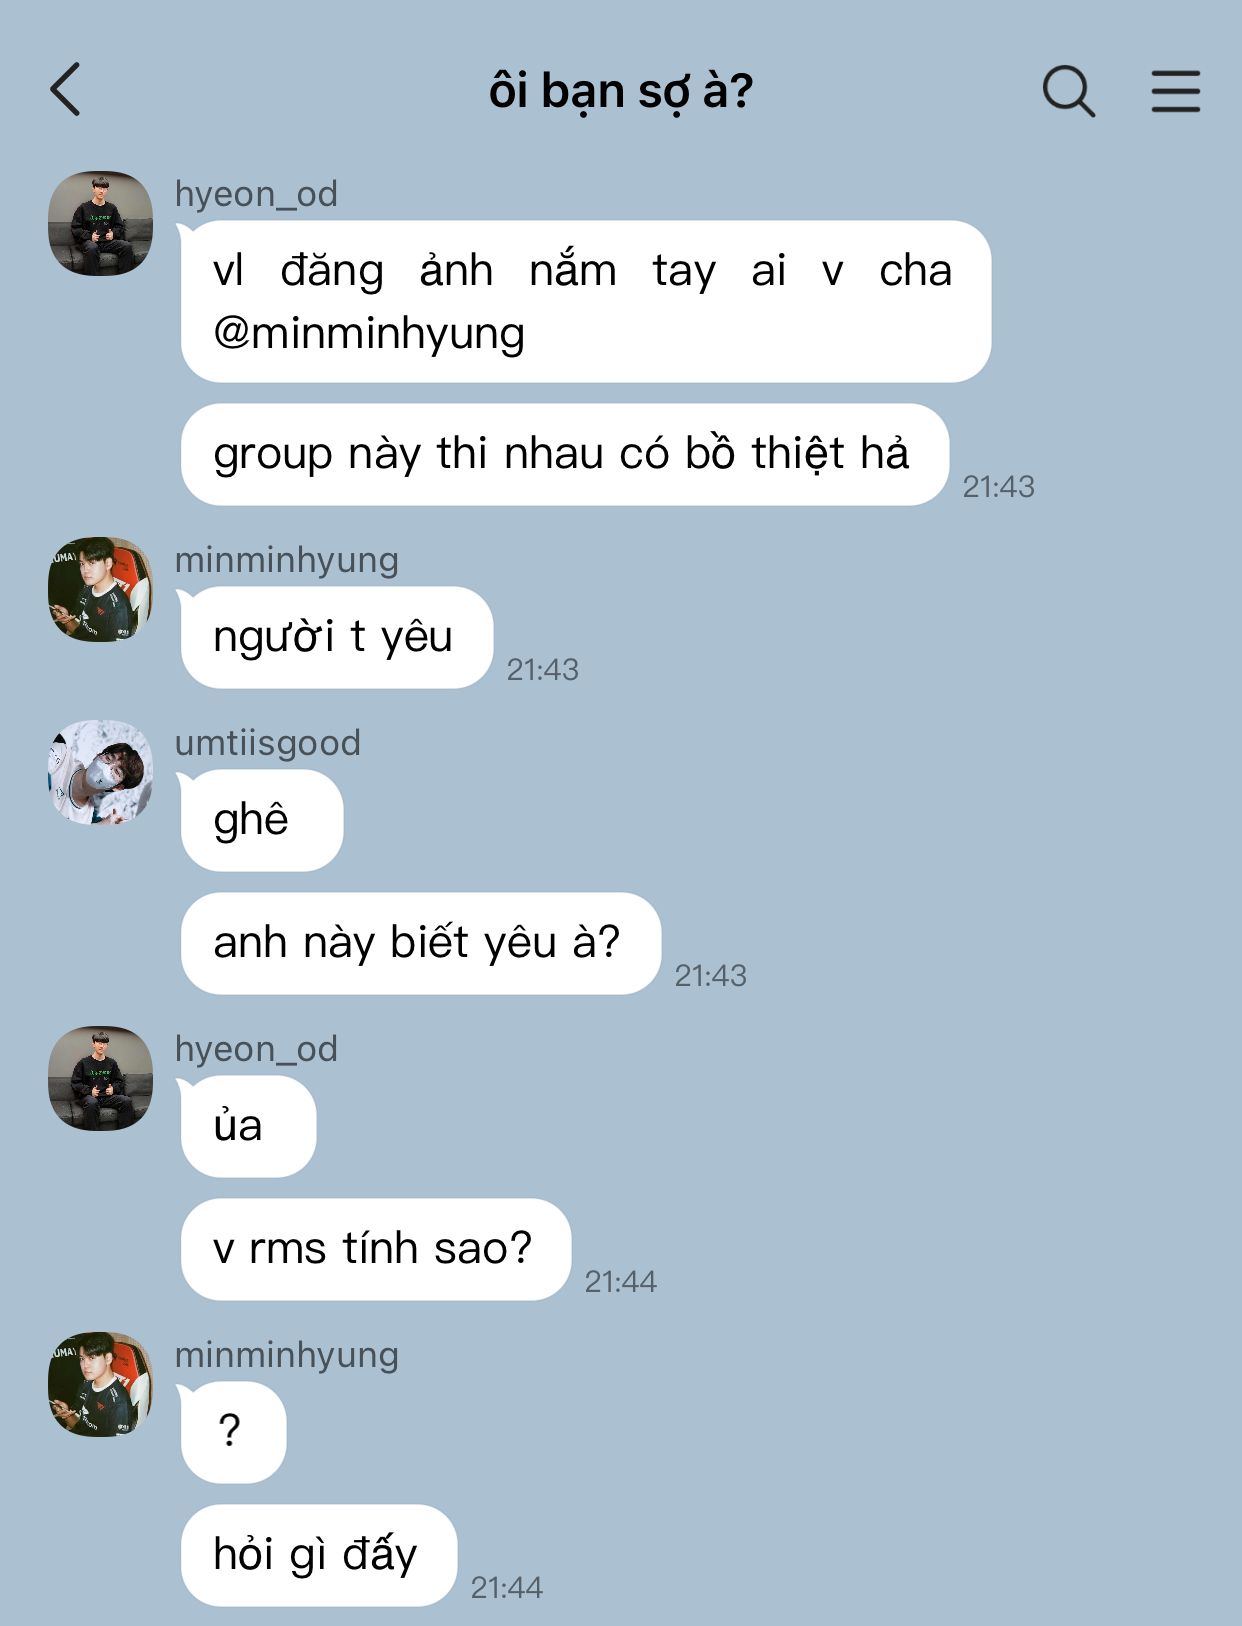Click username label 'umtiisgood'

(268, 743)
